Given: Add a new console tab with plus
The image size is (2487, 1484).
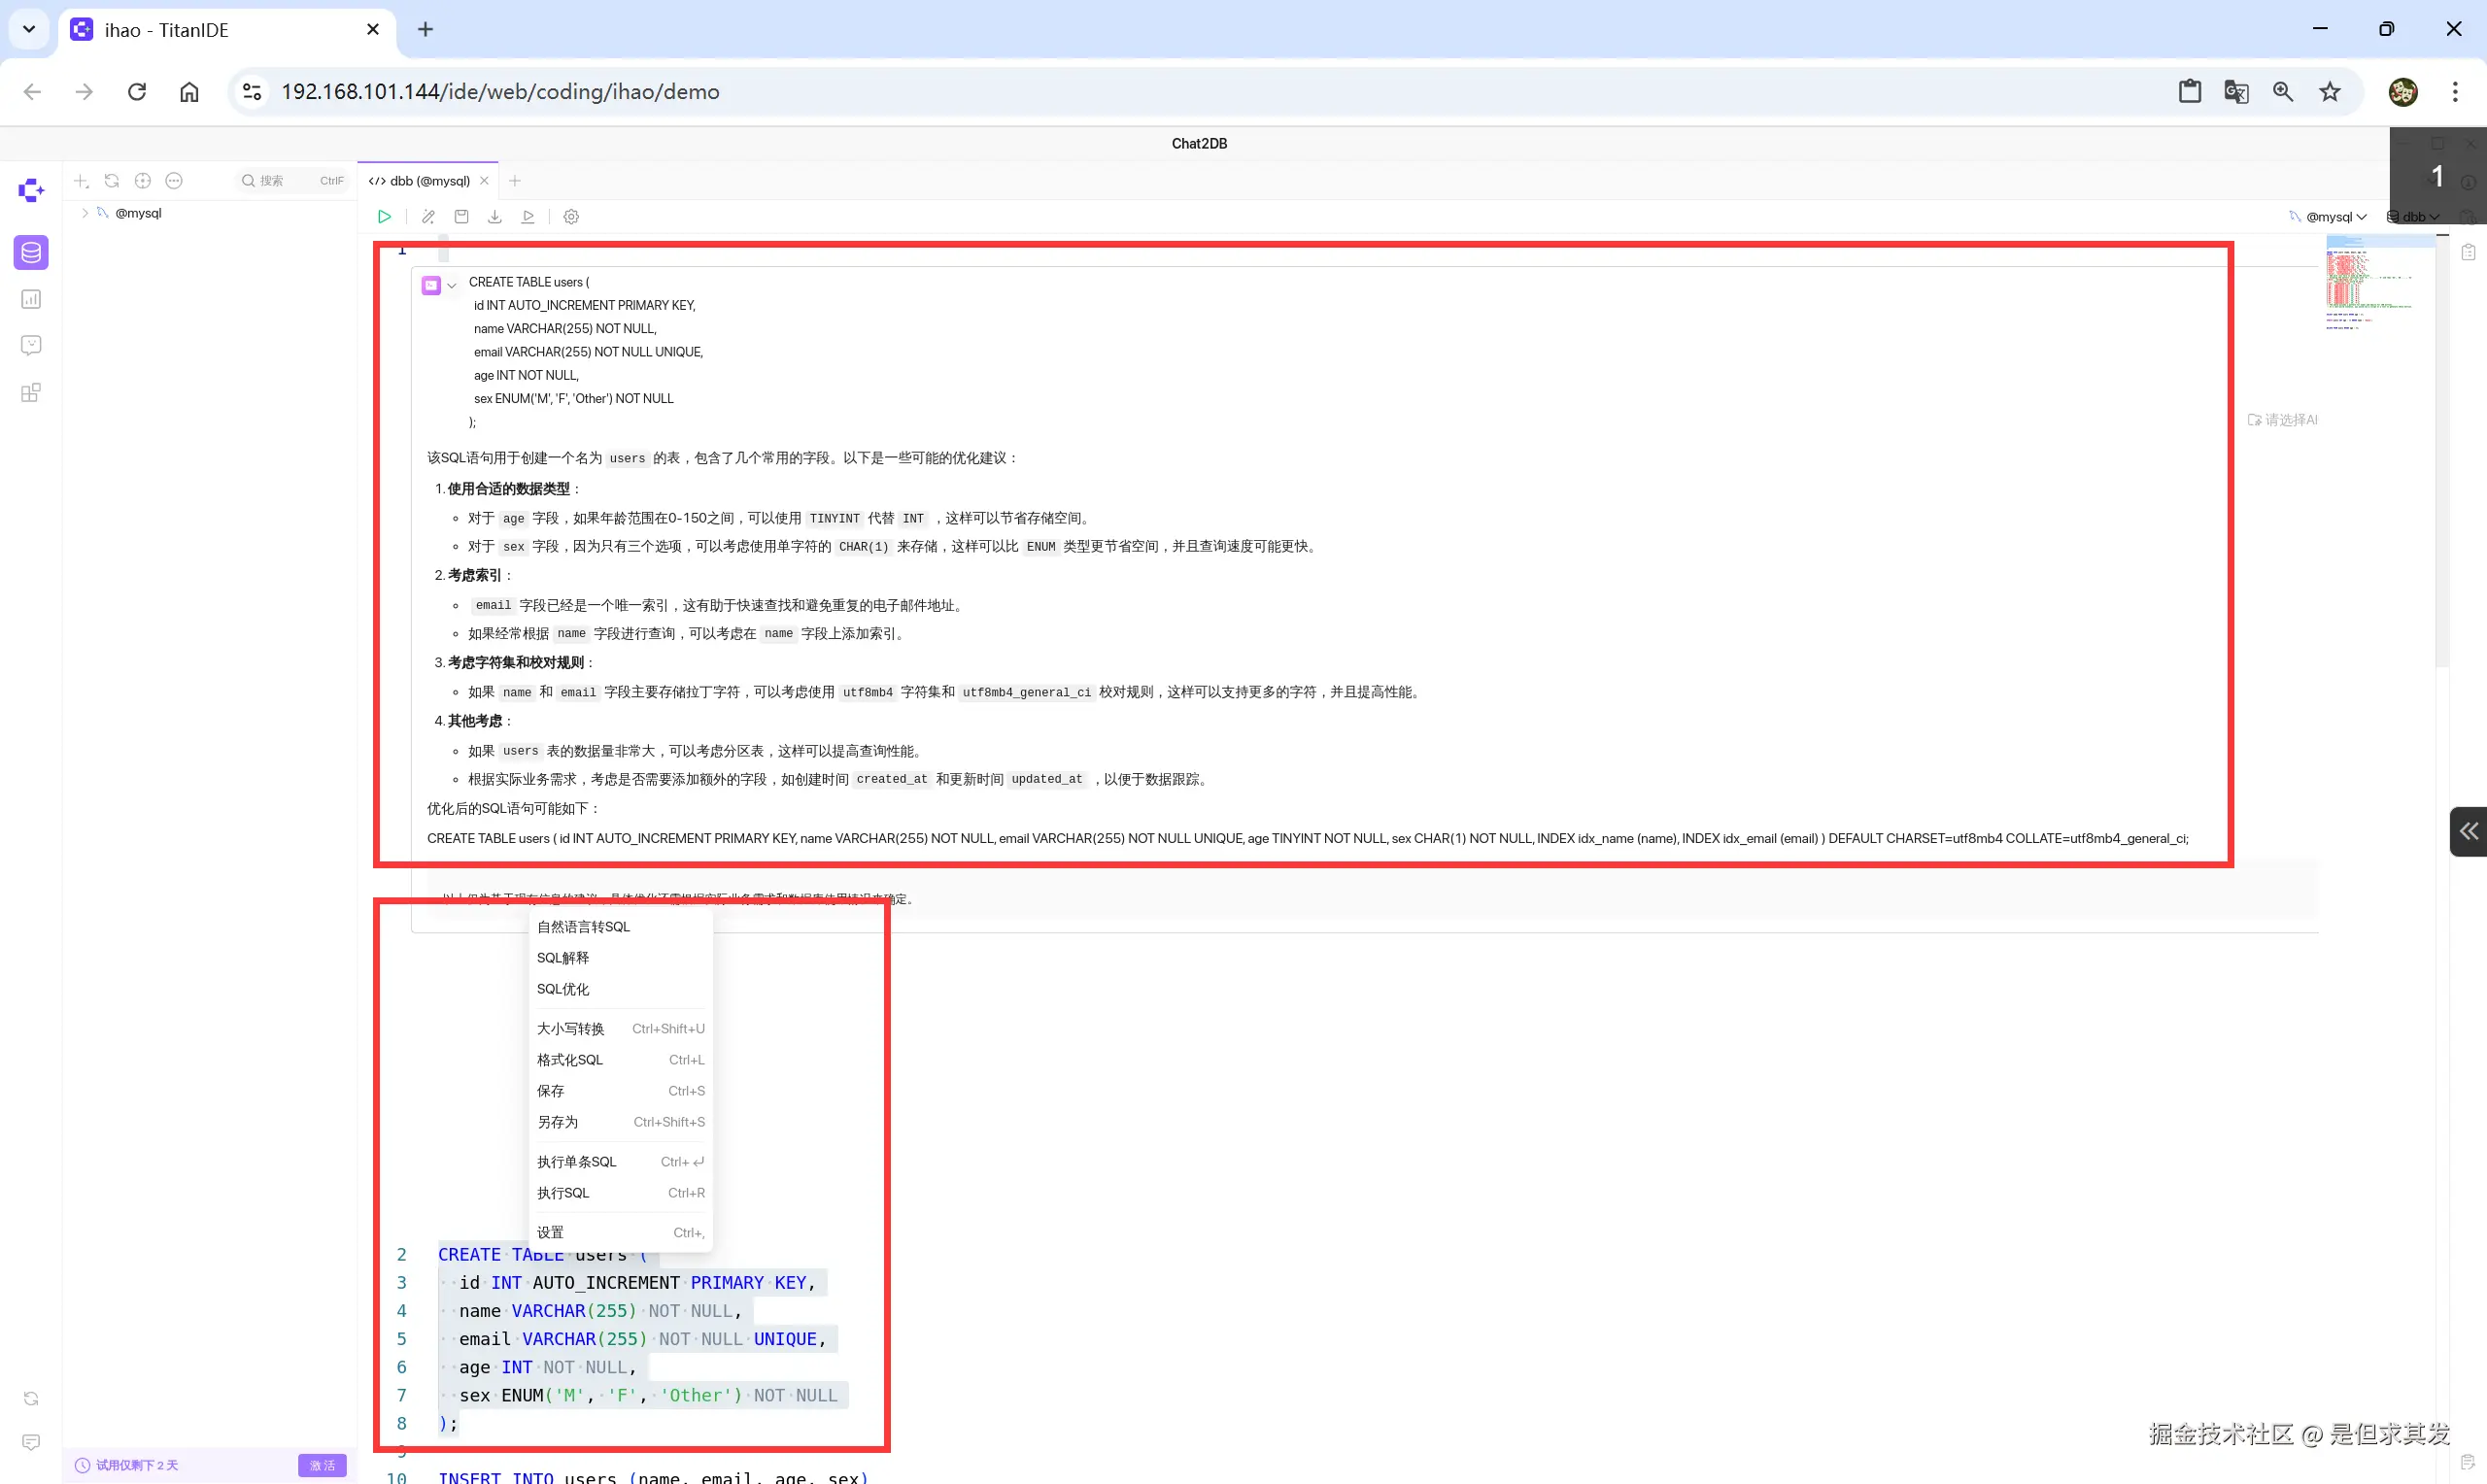Looking at the screenshot, I should [x=515, y=181].
